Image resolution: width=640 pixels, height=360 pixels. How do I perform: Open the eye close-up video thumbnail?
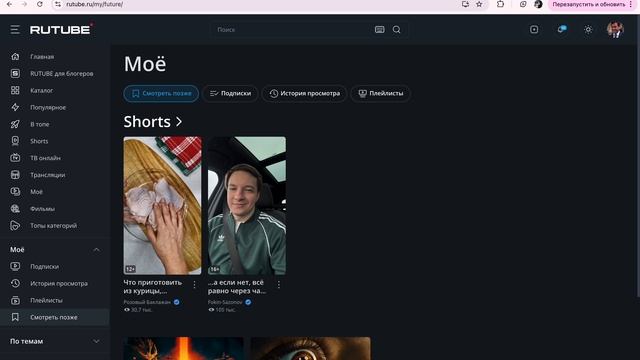pos(311,349)
